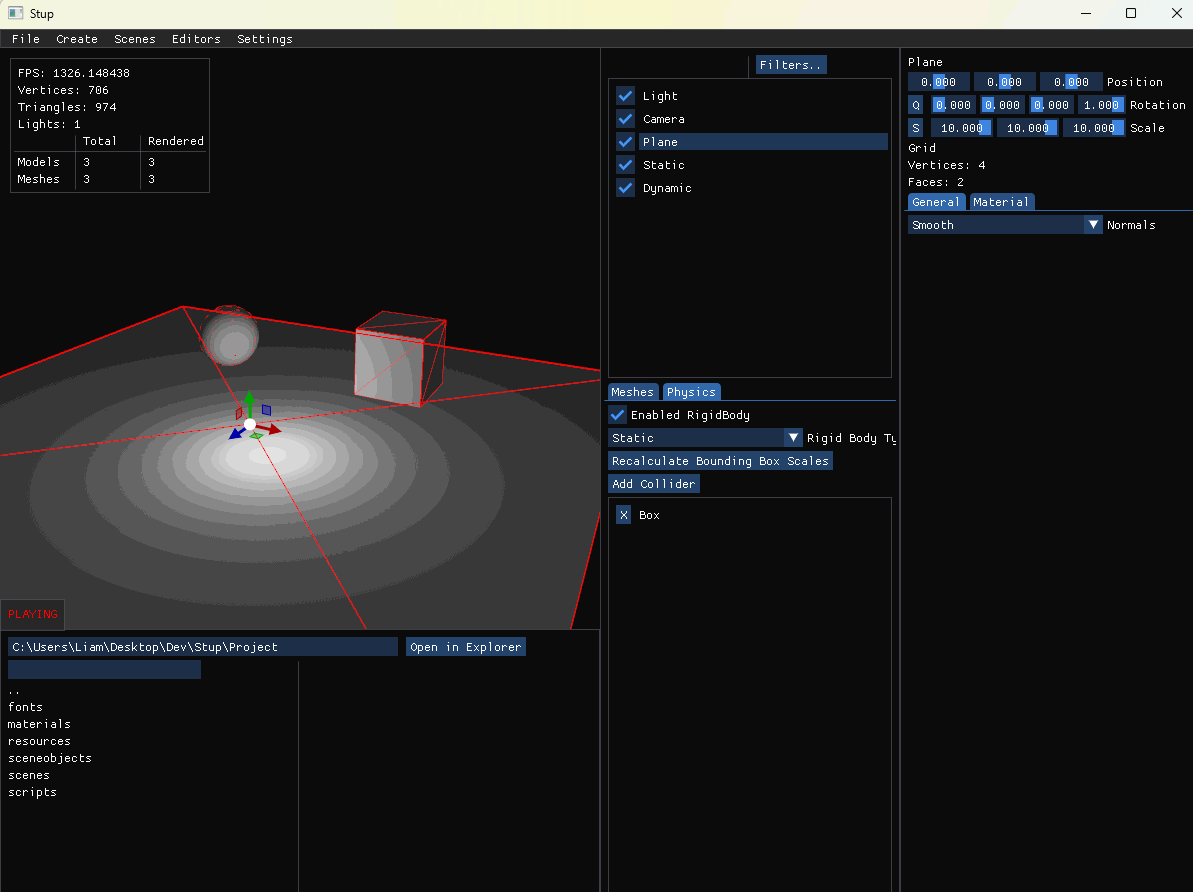Click the Q button beside Rotation fields
This screenshot has height=892, width=1193.
915,105
